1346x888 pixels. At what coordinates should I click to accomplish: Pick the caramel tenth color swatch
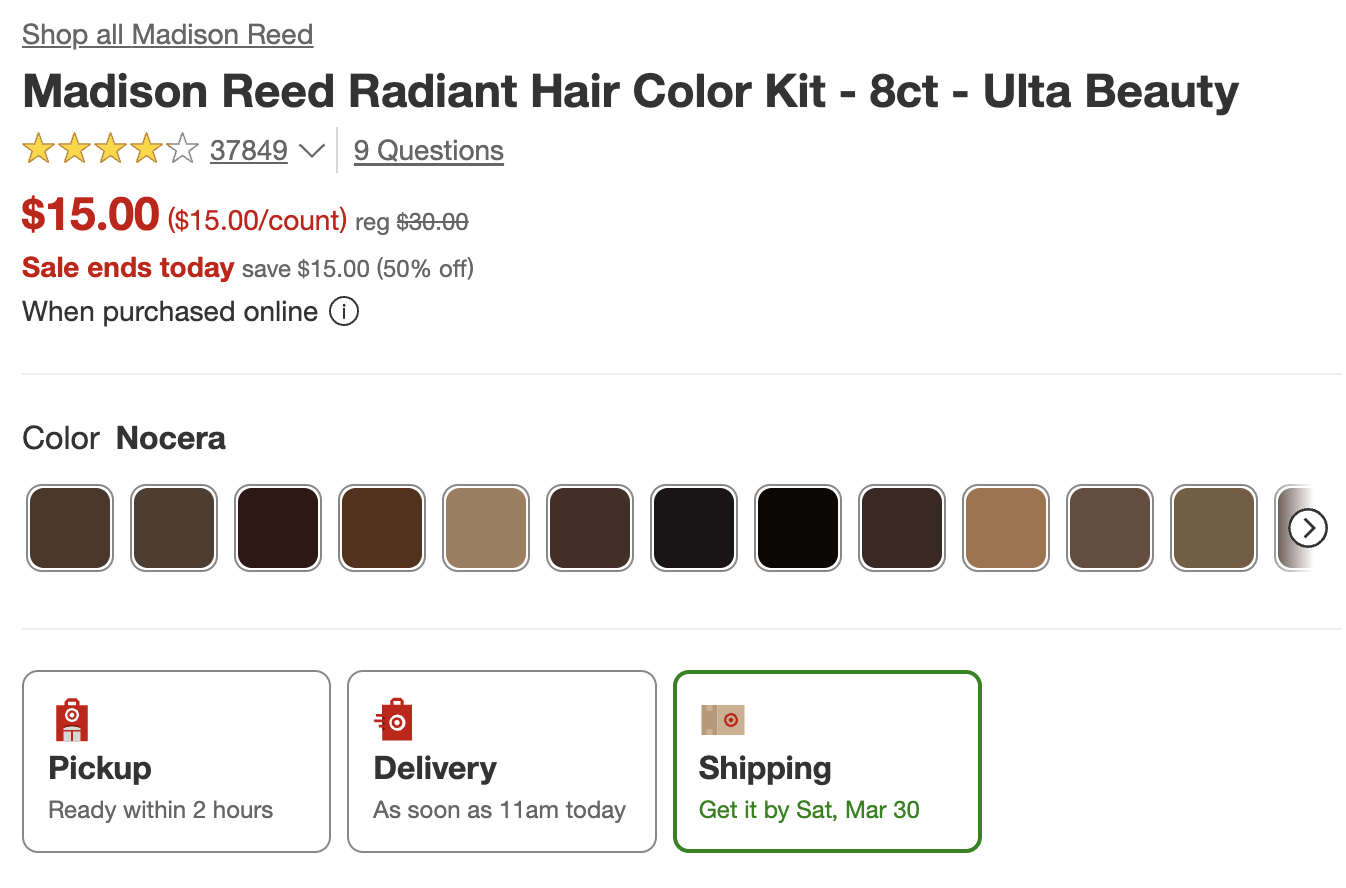click(1006, 528)
